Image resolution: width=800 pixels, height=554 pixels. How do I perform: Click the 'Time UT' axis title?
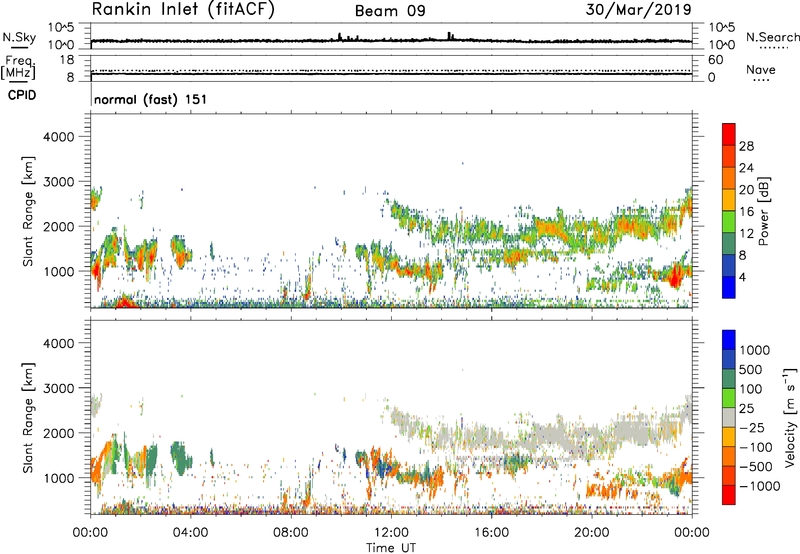coord(391,548)
